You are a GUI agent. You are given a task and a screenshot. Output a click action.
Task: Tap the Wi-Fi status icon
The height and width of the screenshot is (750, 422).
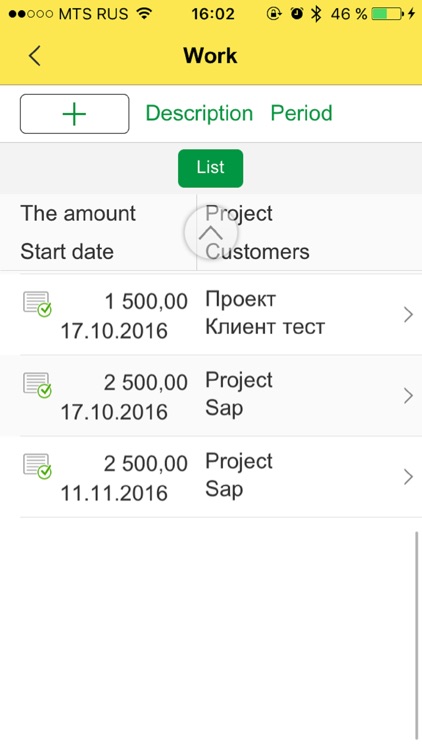[144, 14]
